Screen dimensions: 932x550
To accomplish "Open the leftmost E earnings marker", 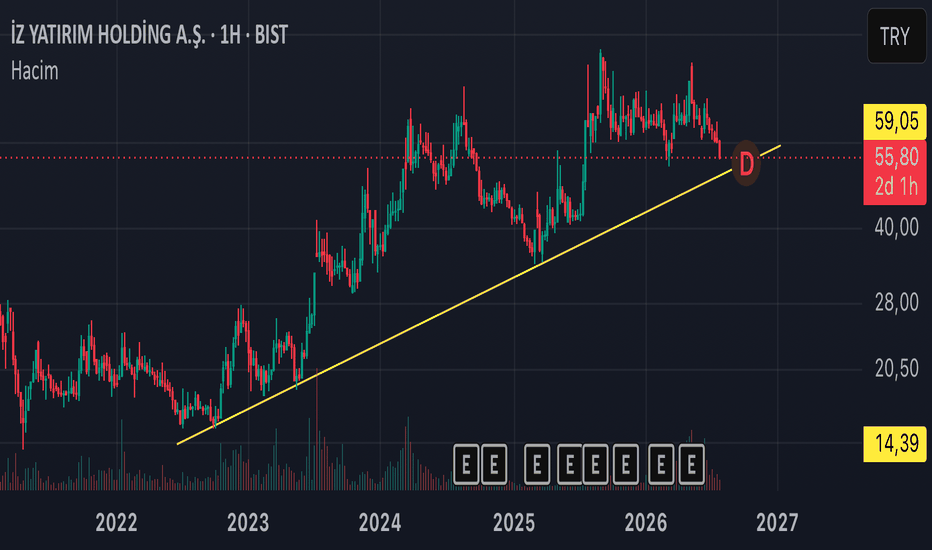I will pos(466,464).
